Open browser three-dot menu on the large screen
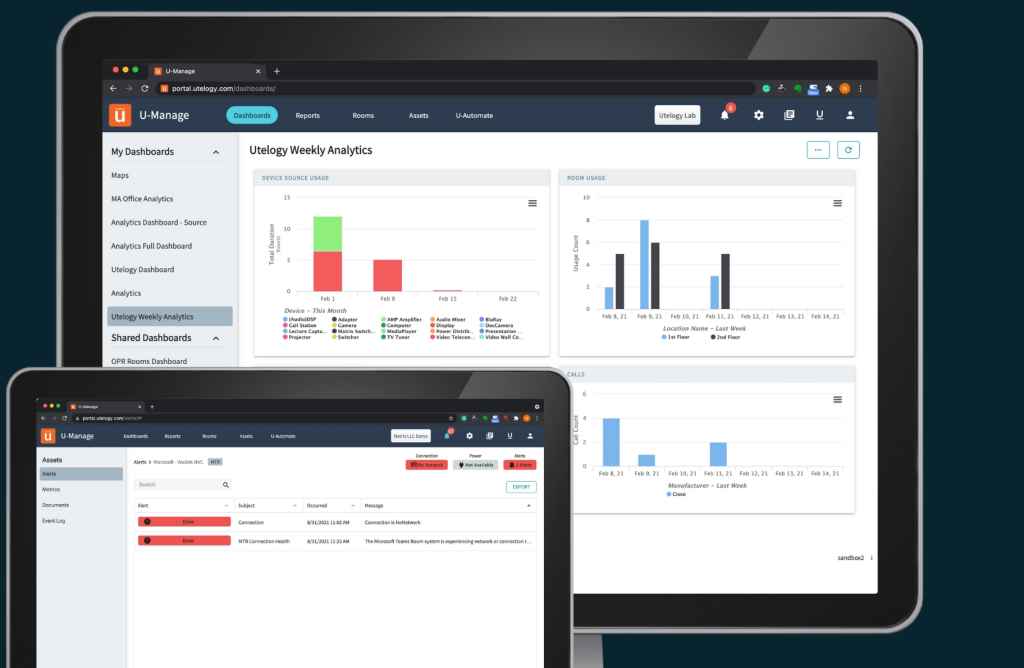Screen dimensions: 1024x668 click(860, 88)
